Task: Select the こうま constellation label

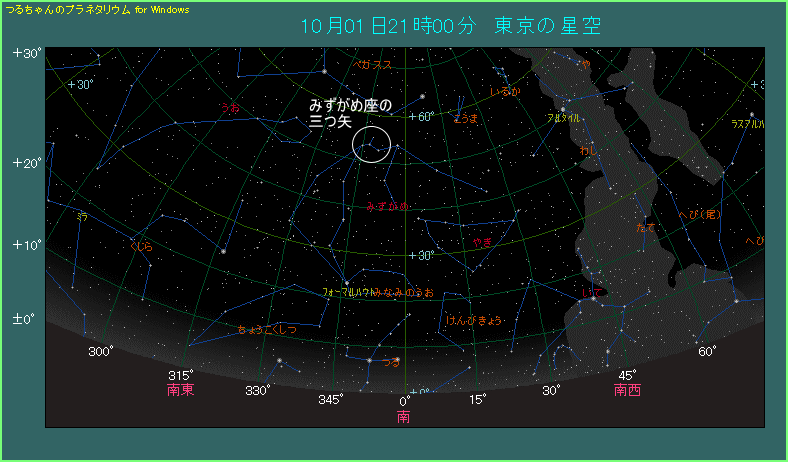Action: point(465,118)
